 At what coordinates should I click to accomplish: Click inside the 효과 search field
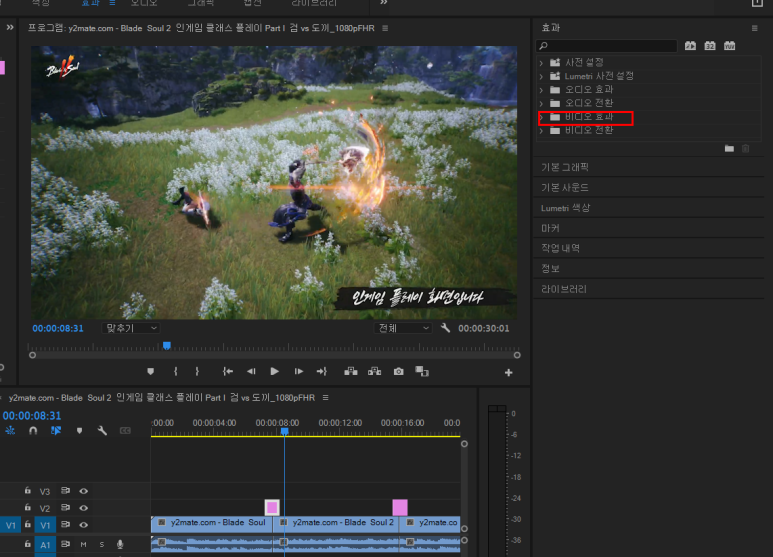pyautogui.click(x=607, y=46)
